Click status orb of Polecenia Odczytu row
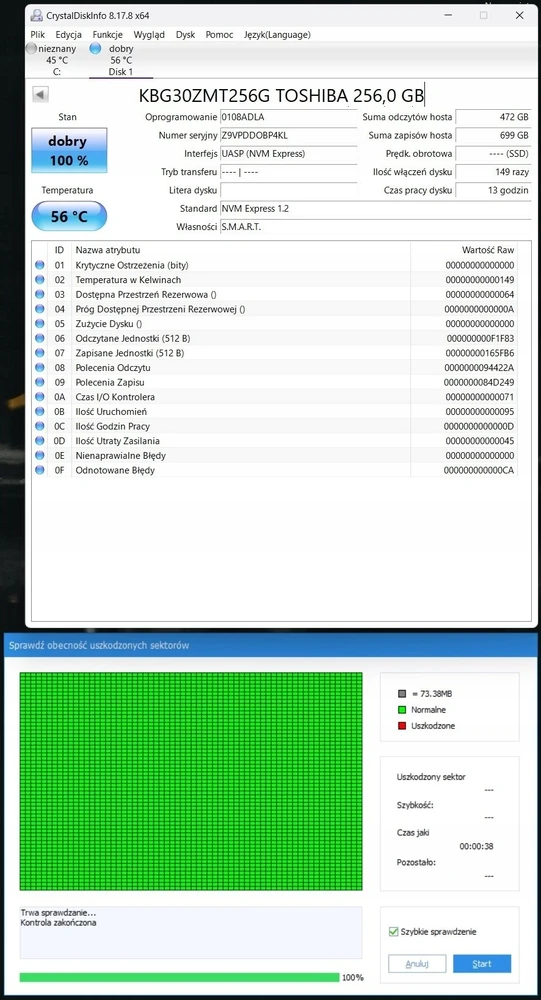This screenshot has height=1000, width=541. [x=40, y=367]
